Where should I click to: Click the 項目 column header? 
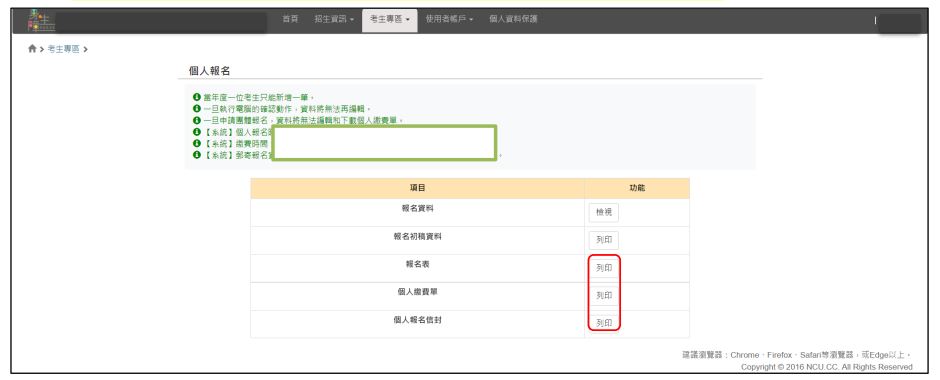(x=417, y=188)
